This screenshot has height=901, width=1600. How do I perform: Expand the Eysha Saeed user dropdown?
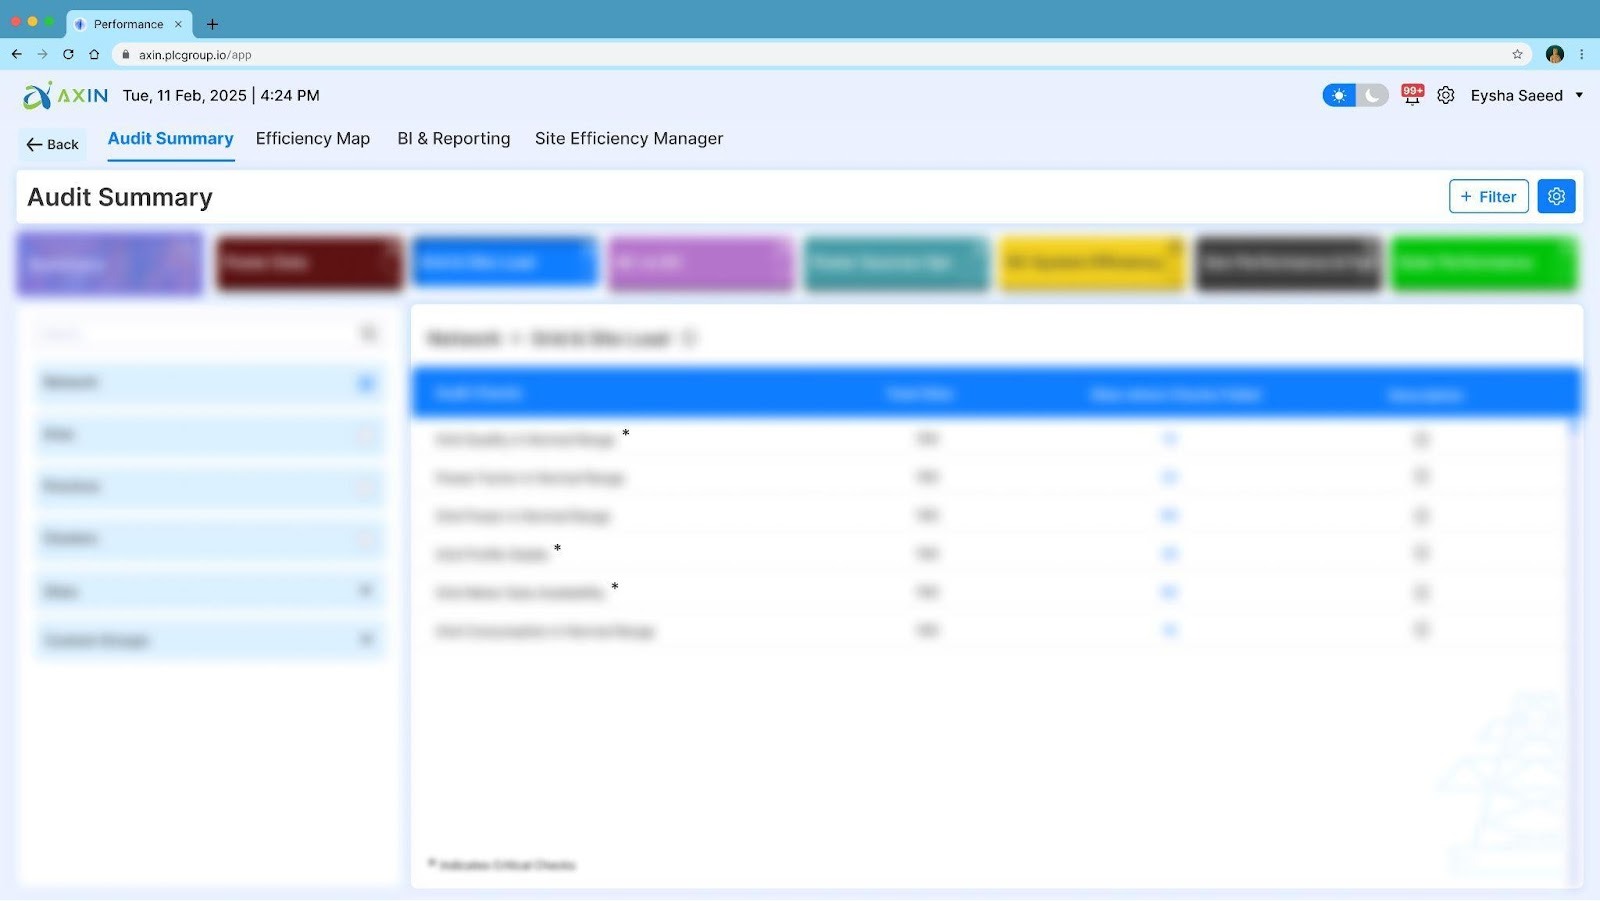pyautogui.click(x=1579, y=96)
